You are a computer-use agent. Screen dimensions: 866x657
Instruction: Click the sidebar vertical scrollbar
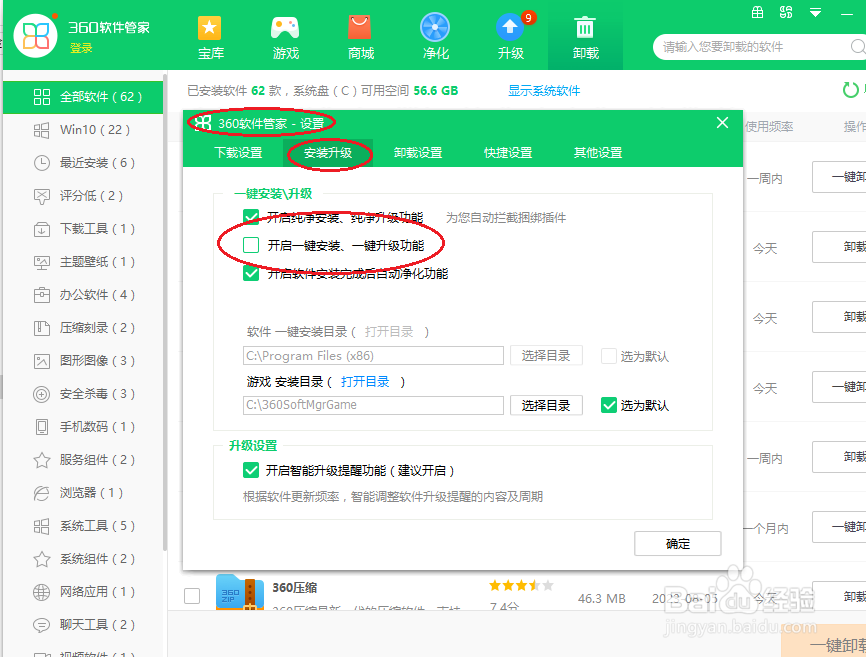pyautogui.click(x=165, y=312)
